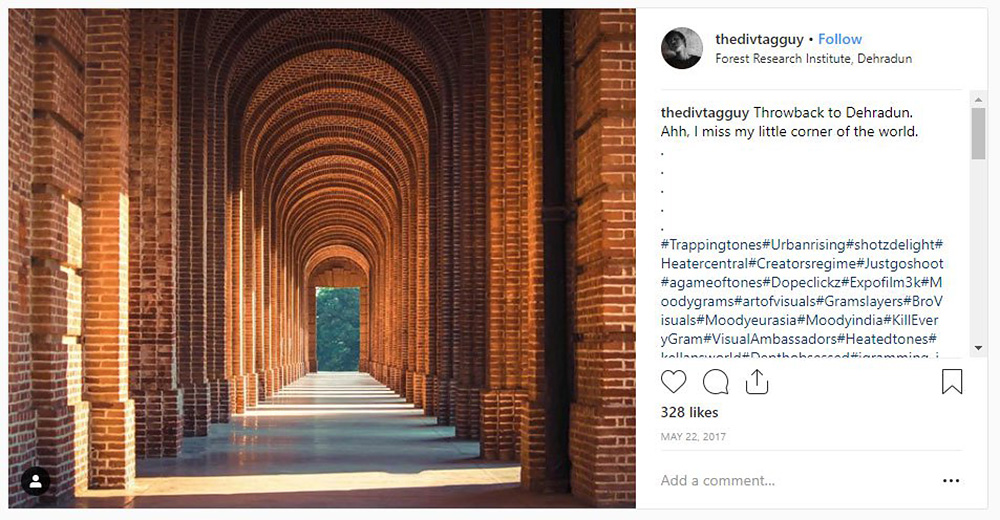Screen dimensions: 1000x520
Task: Click the Follow link
Action: [840, 39]
